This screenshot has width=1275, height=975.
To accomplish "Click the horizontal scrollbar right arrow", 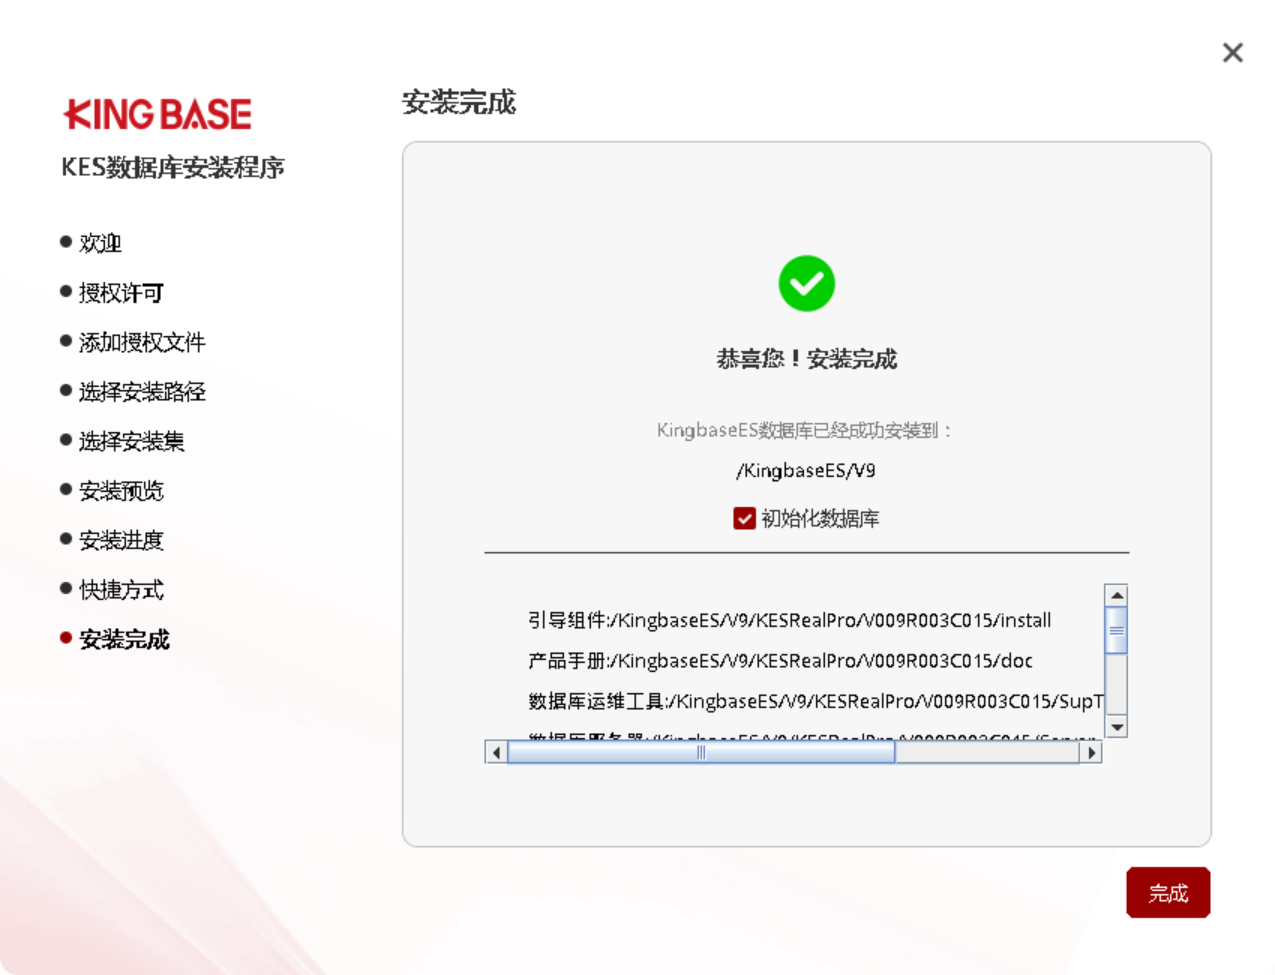I will (1091, 752).
